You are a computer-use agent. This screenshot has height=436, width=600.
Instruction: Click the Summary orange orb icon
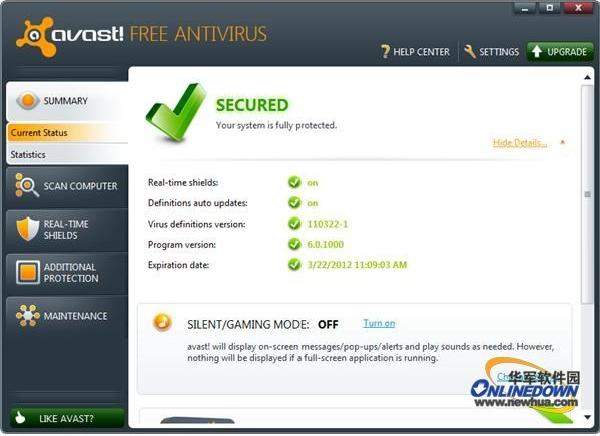coord(27,101)
